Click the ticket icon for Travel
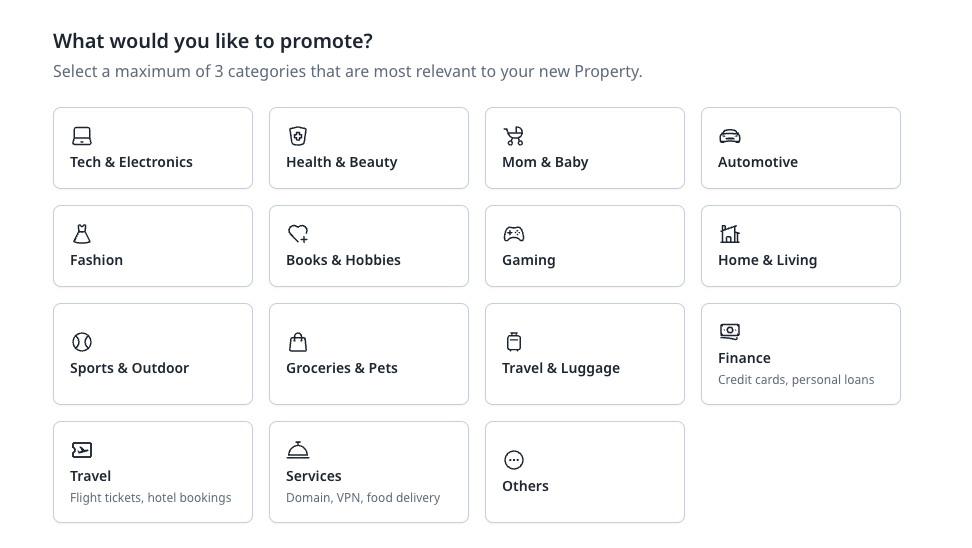The image size is (972, 548). click(x=82, y=449)
